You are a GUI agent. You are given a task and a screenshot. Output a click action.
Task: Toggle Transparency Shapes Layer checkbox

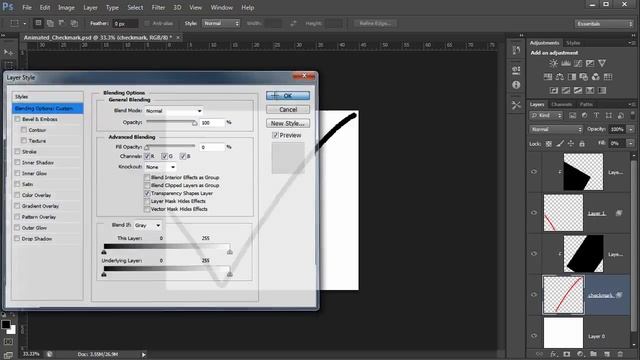pos(147,193)
